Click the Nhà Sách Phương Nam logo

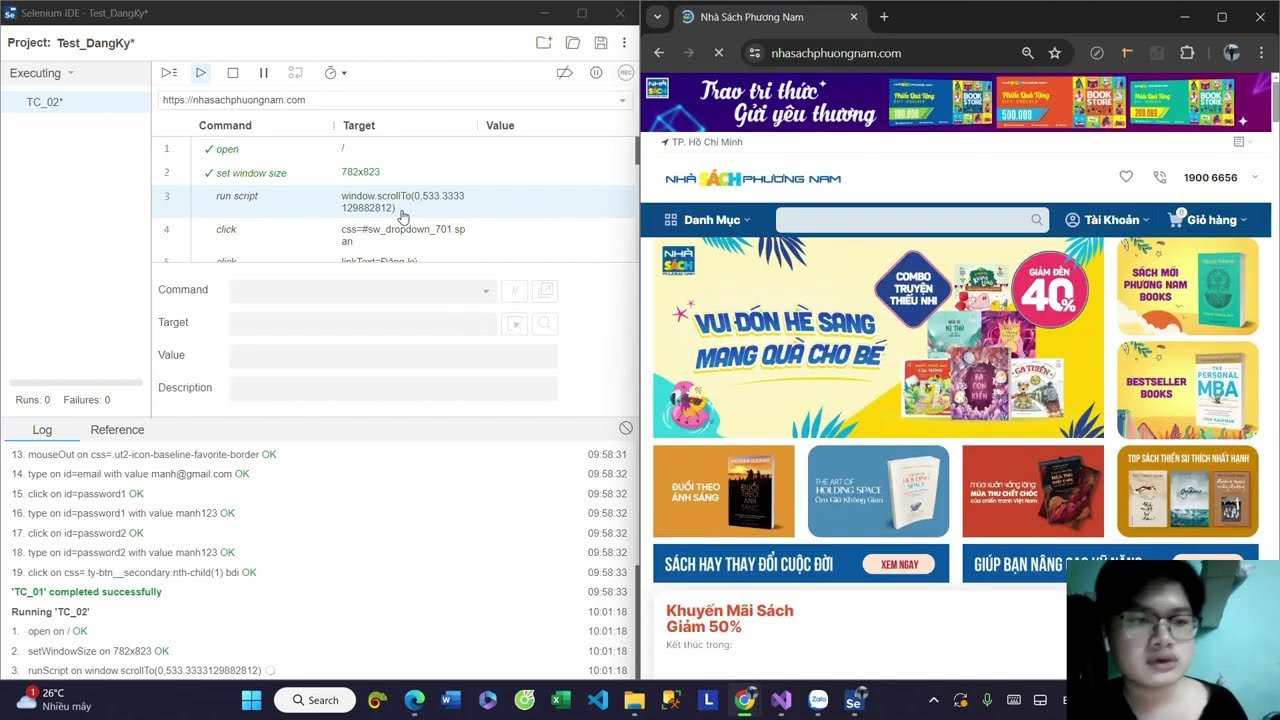point(753,178)
